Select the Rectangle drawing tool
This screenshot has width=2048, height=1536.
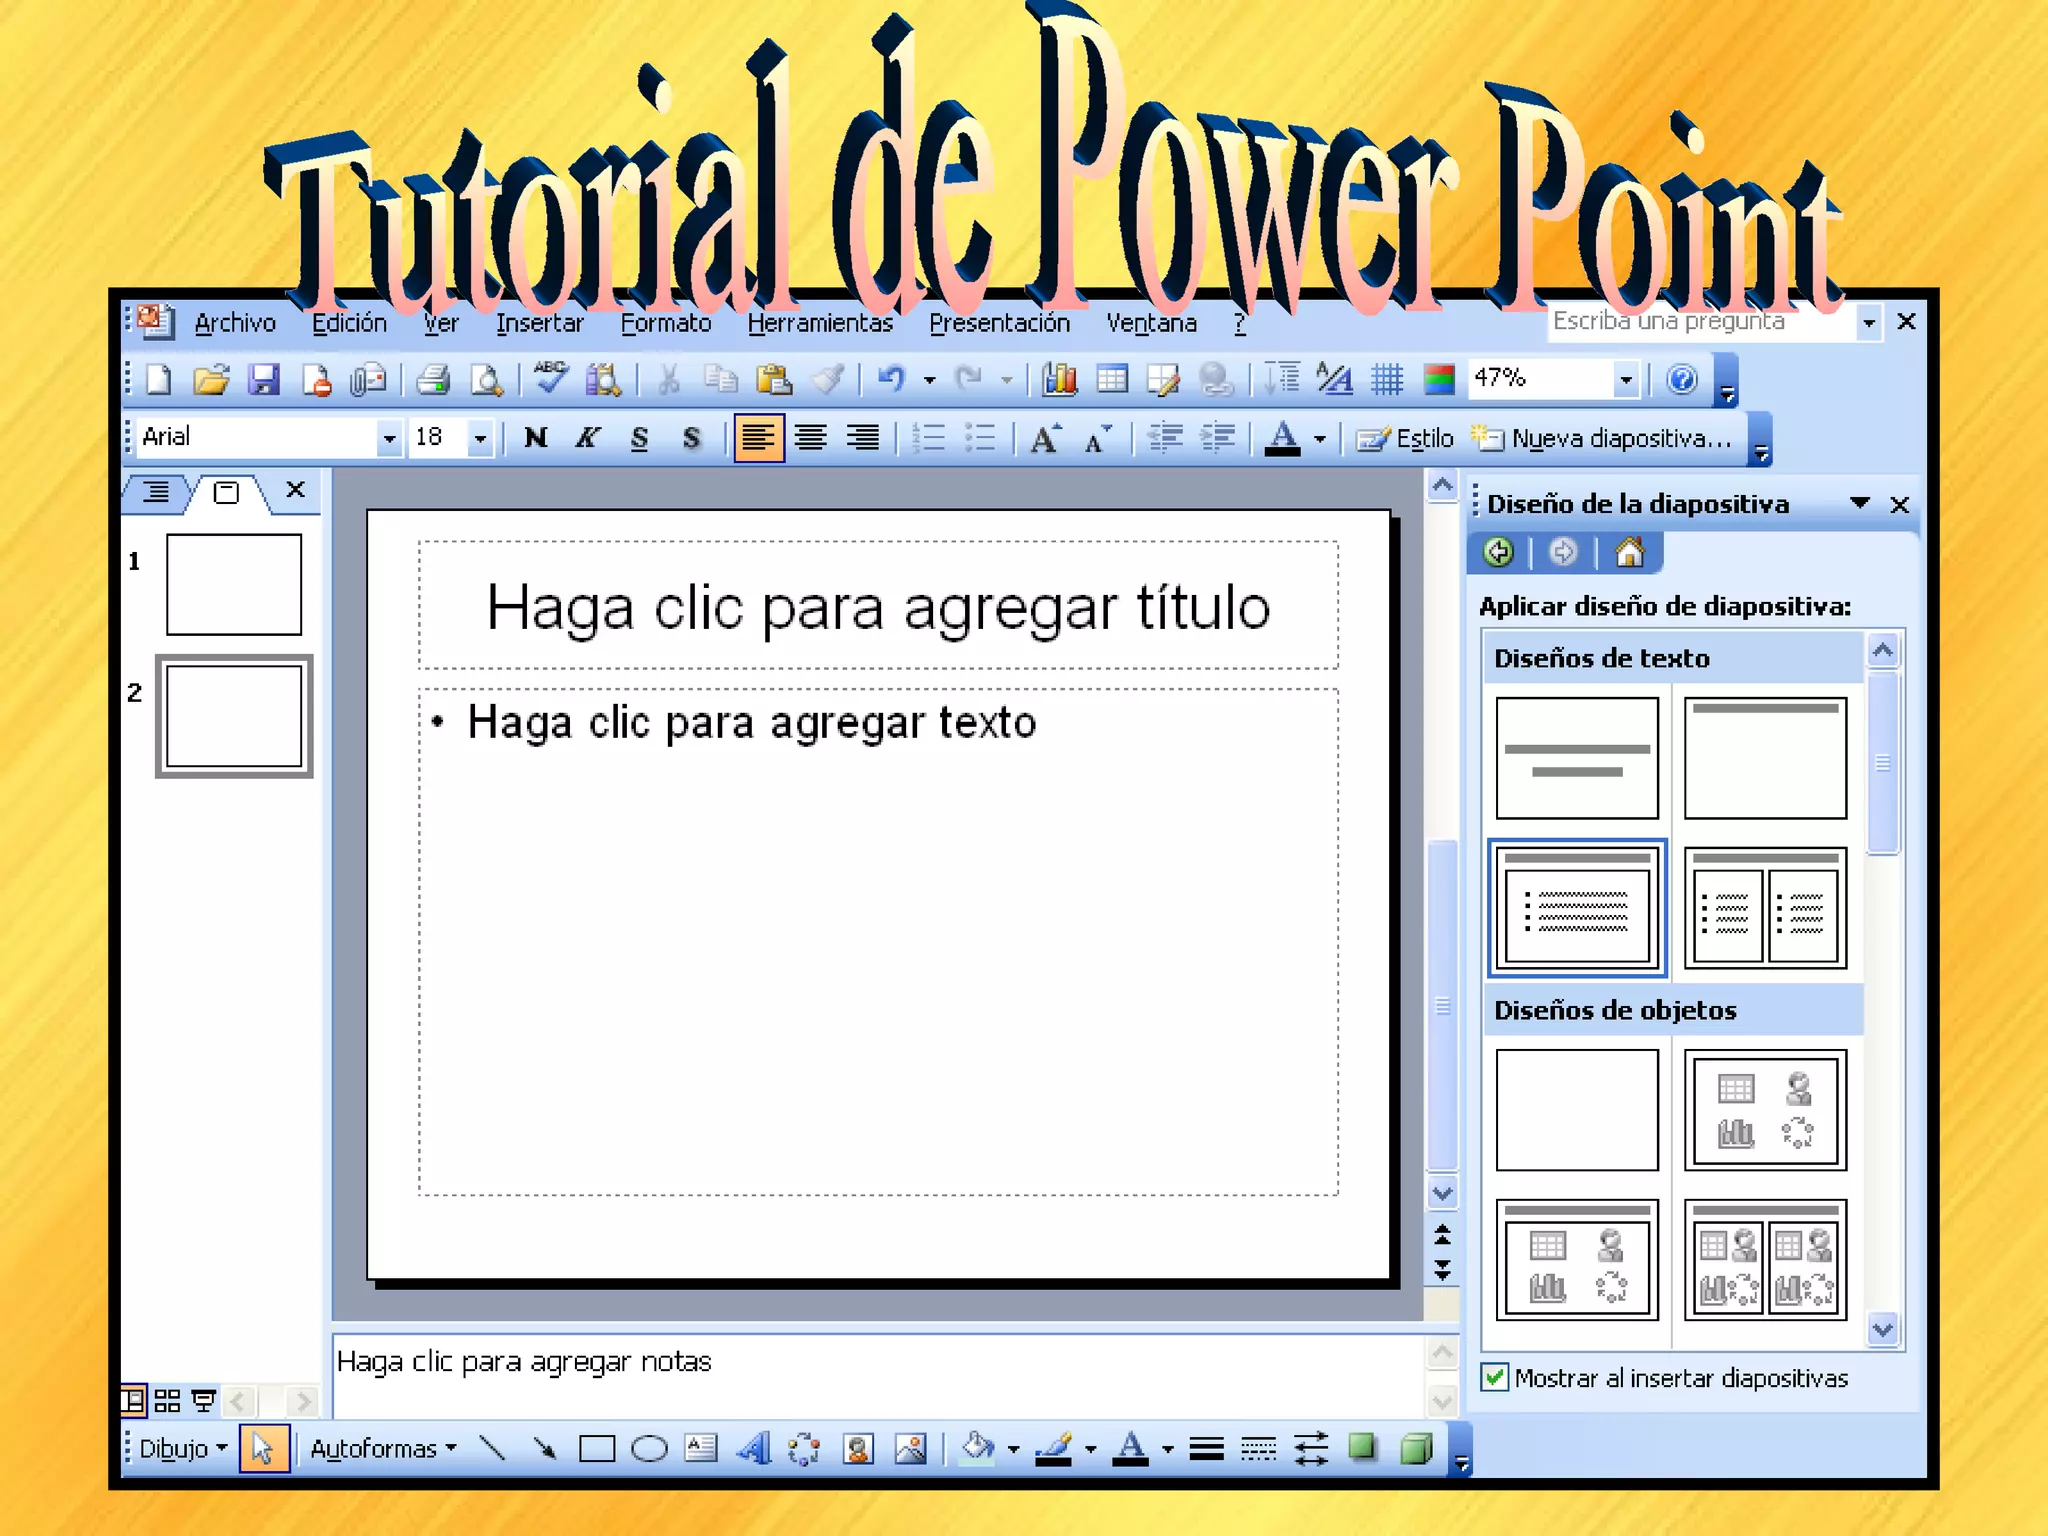coord(597,1448)
